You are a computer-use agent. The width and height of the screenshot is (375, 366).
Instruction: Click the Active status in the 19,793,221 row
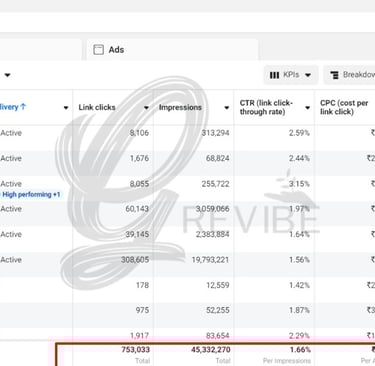[x=11, y=260]
